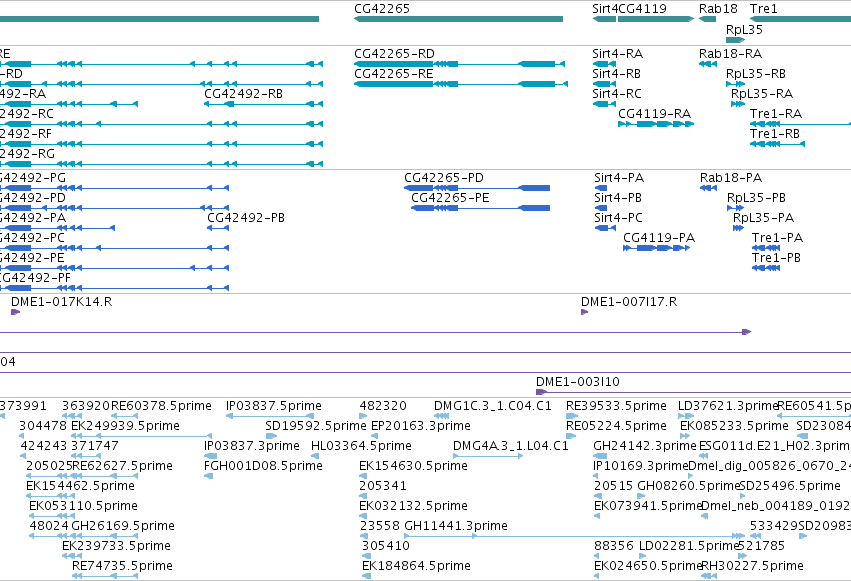Select the Tre1-RA transcript
Viewport: 851px width, 581px height.
click(801, 124)
